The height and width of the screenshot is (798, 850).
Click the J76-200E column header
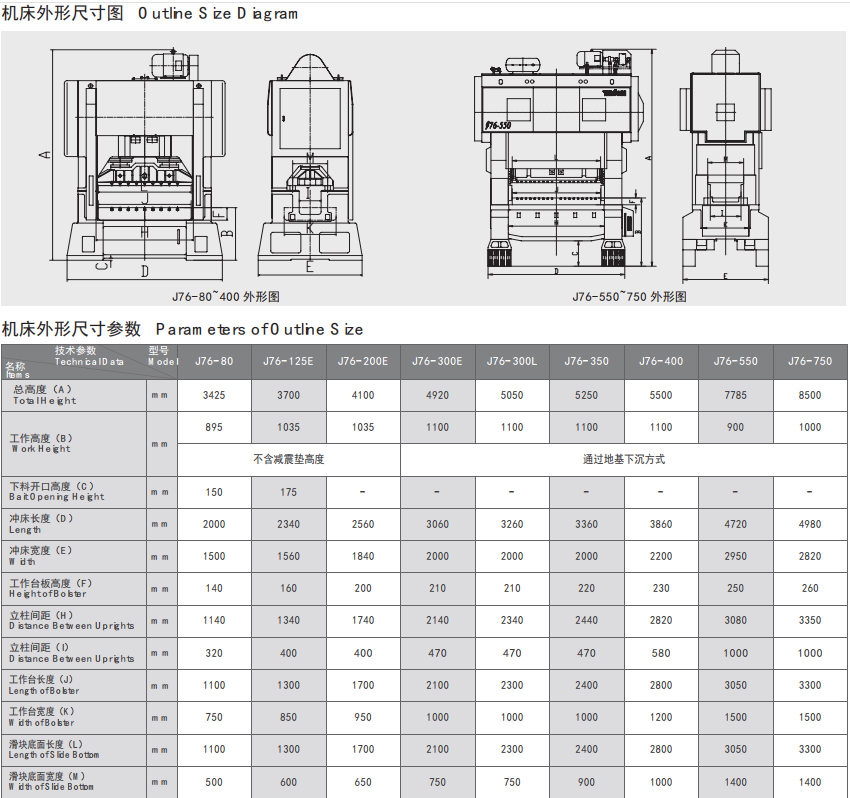point(363,361)
